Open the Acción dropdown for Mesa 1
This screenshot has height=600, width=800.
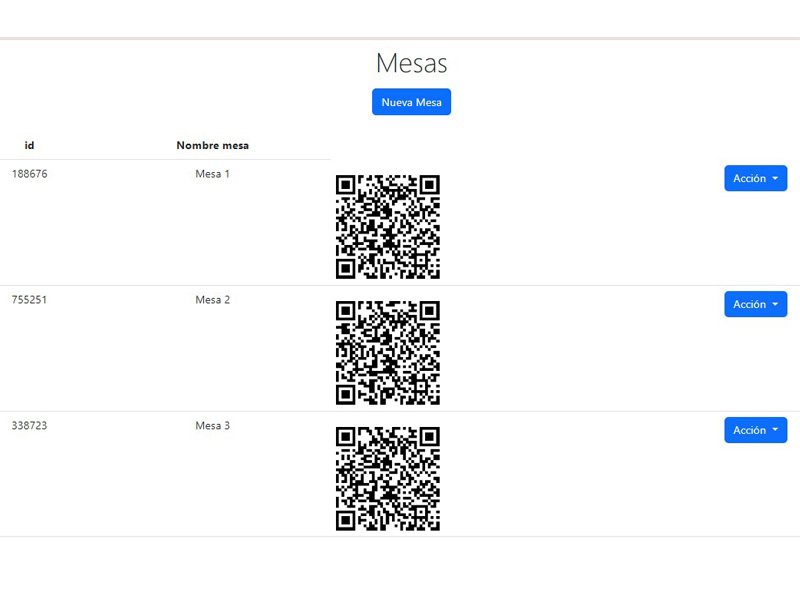tap(755, 178)
